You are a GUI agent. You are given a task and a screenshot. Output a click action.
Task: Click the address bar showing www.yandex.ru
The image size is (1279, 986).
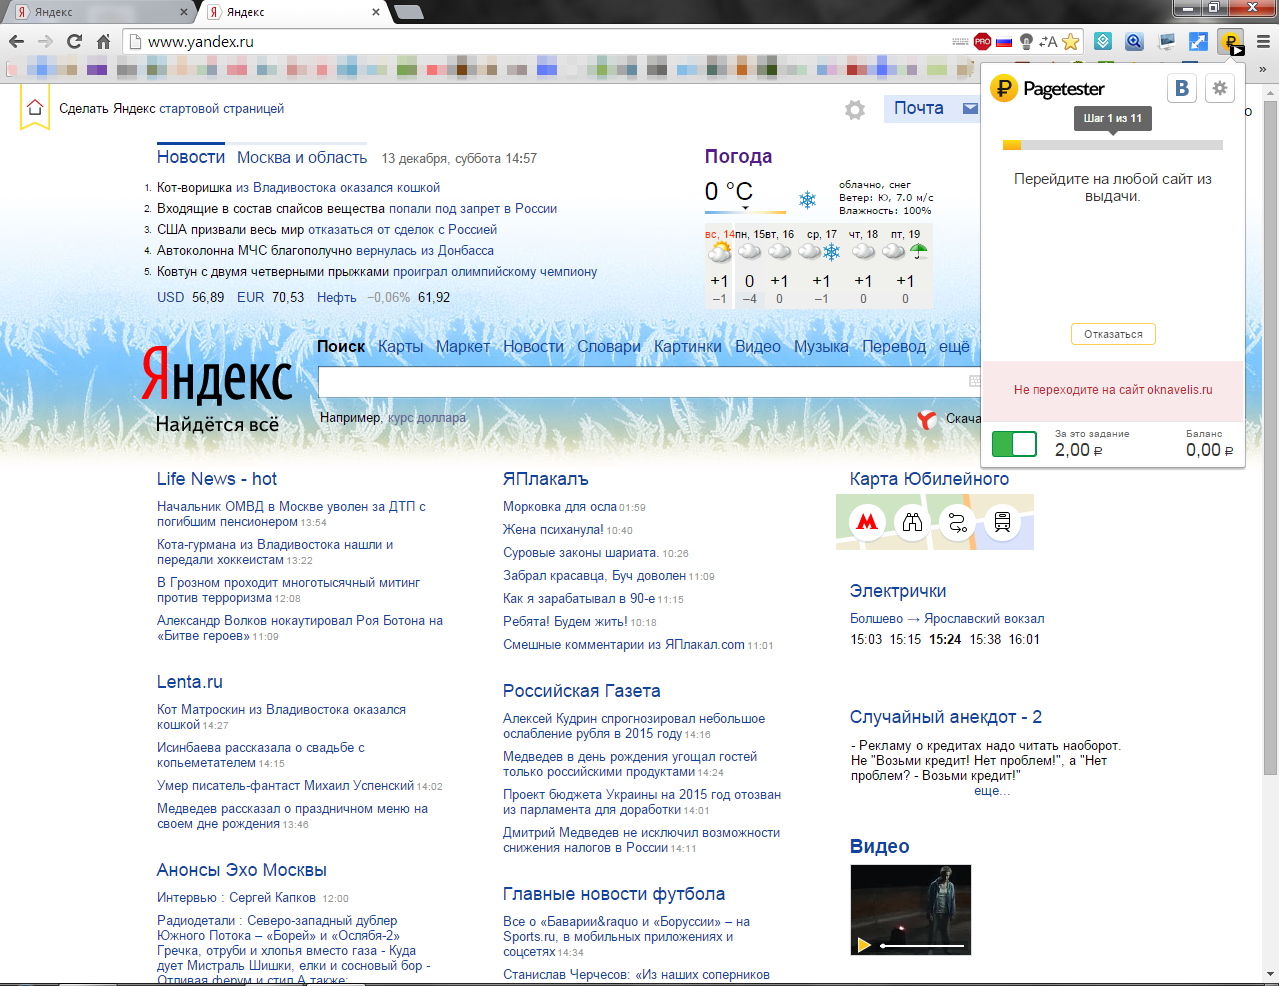click(540, 42)
